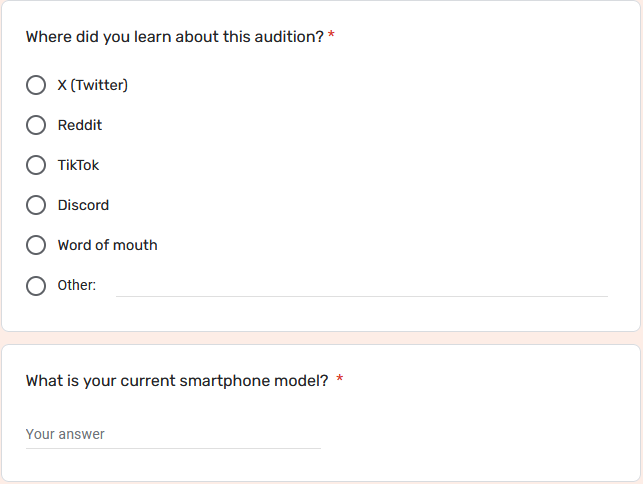The width and height of the screenshot is (643, 484).
Task: Select the X (Twitter) radio button
Action: (x=36, y=85)
